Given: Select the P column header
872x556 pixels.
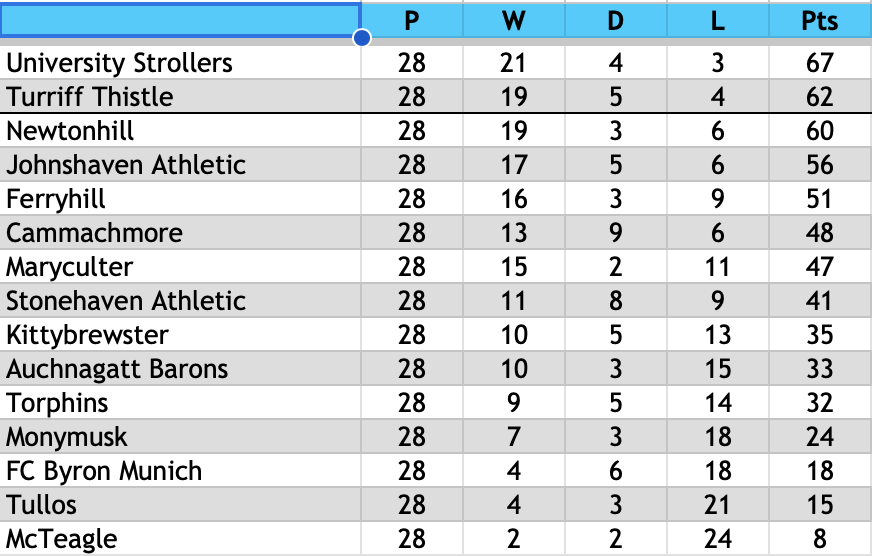Looking at the screenshot, I should tap(412, 21).
